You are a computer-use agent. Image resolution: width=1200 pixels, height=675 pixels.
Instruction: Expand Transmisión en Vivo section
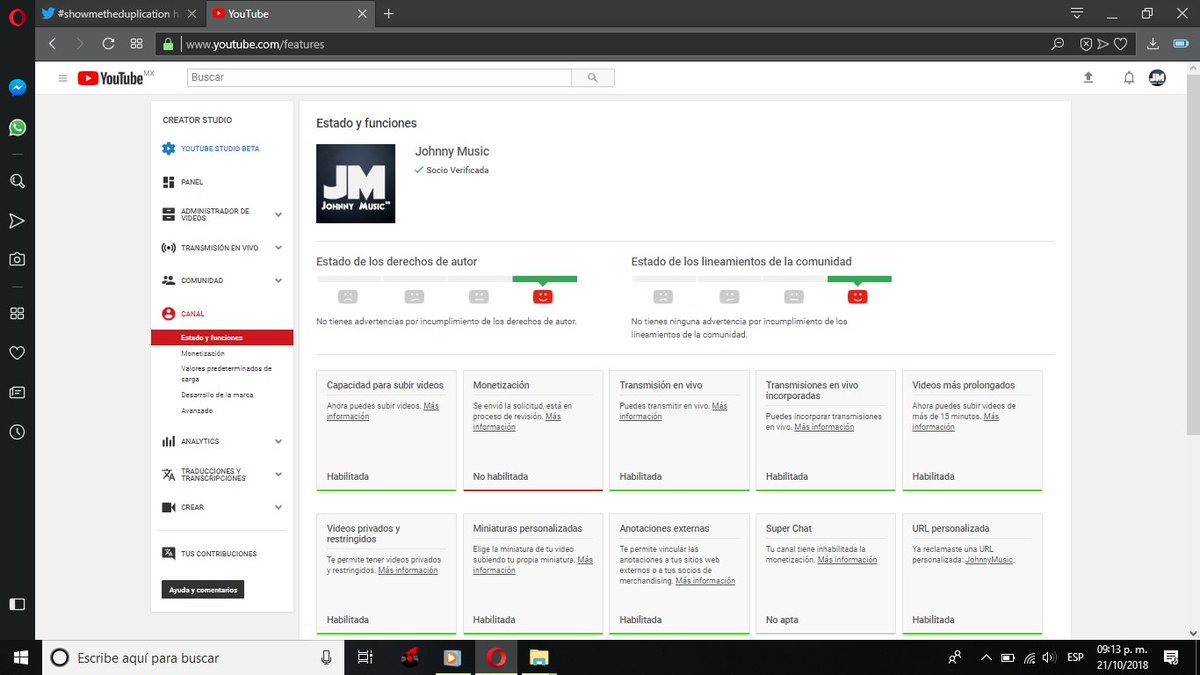(x=278, y=248)
